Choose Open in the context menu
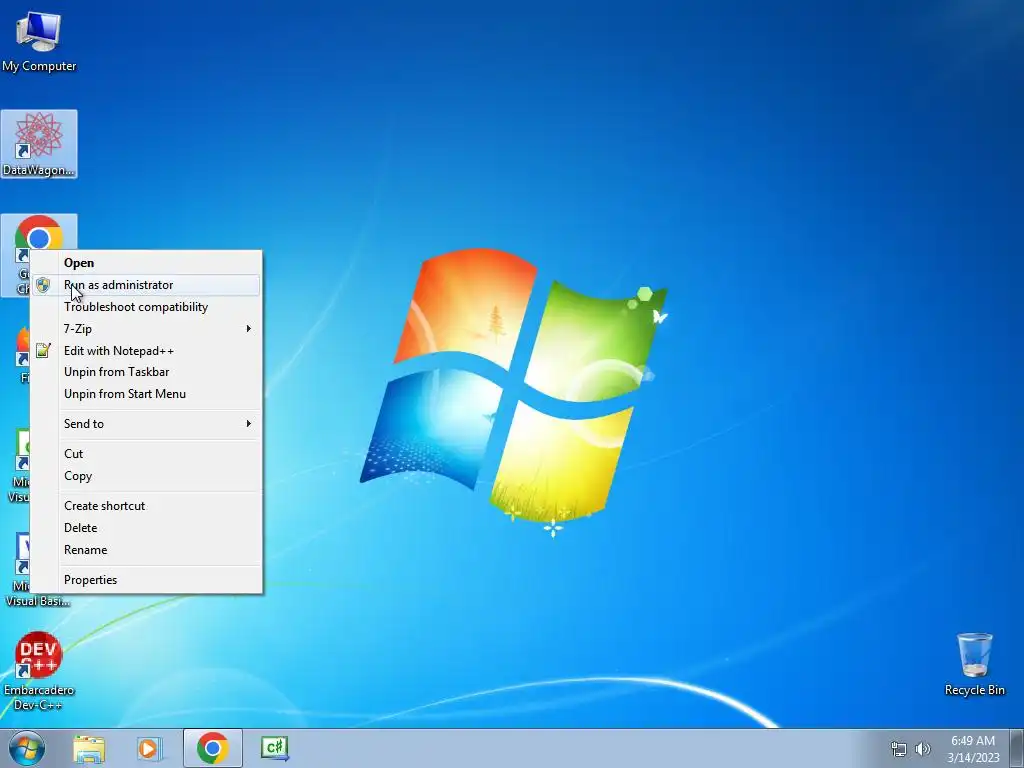 click(x=146, y=263)
